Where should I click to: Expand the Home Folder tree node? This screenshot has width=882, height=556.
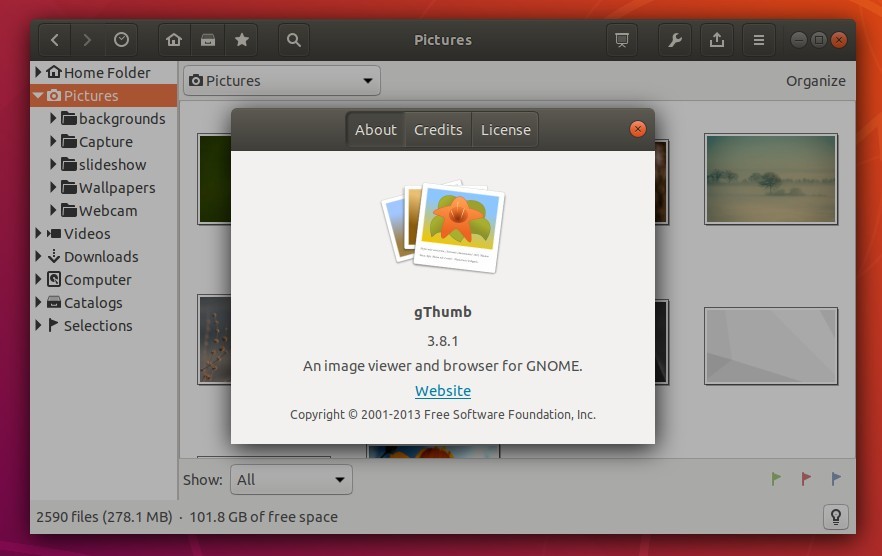pyautogui.click(x=38, y=72)
